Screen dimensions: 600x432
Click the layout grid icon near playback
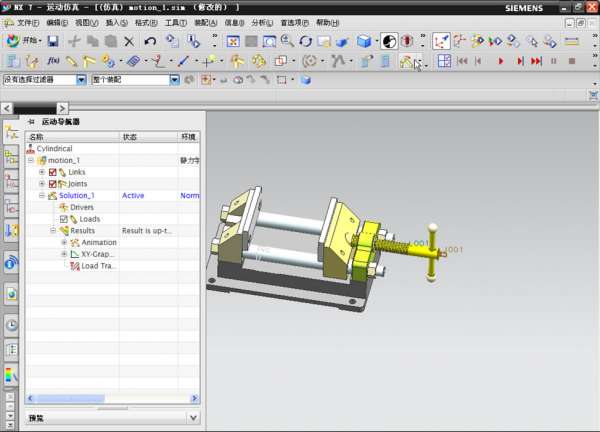444,61
